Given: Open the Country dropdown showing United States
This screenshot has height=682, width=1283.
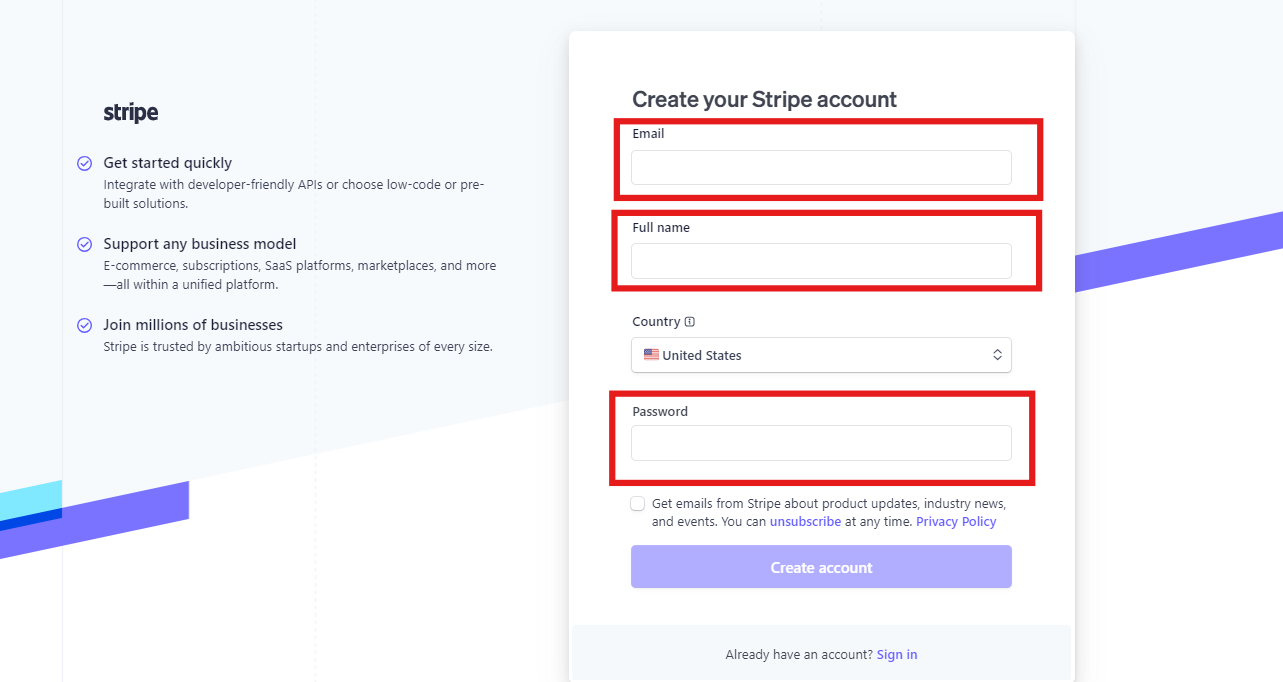Looking at the screenshot, I should point(821,355).
